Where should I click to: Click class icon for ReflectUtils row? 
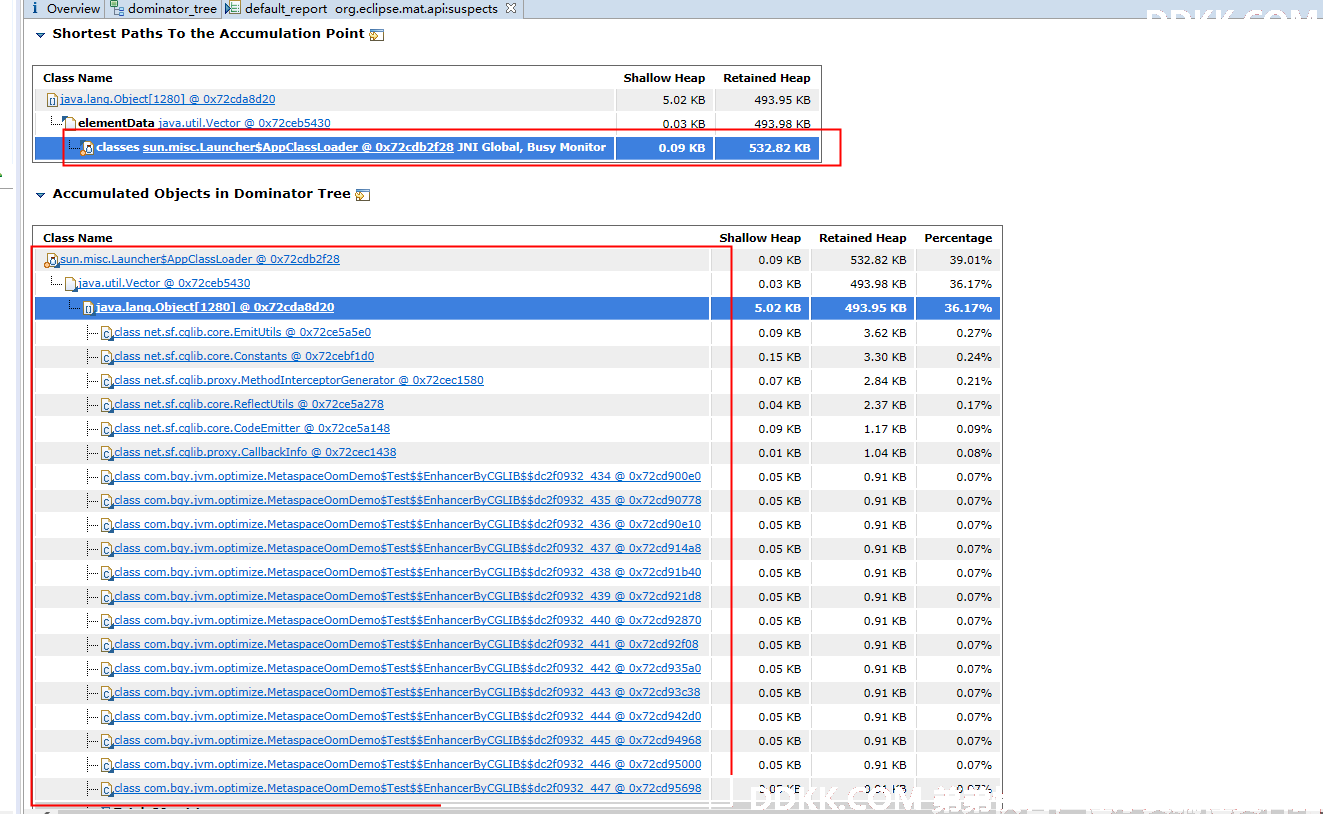pos(106,405)
